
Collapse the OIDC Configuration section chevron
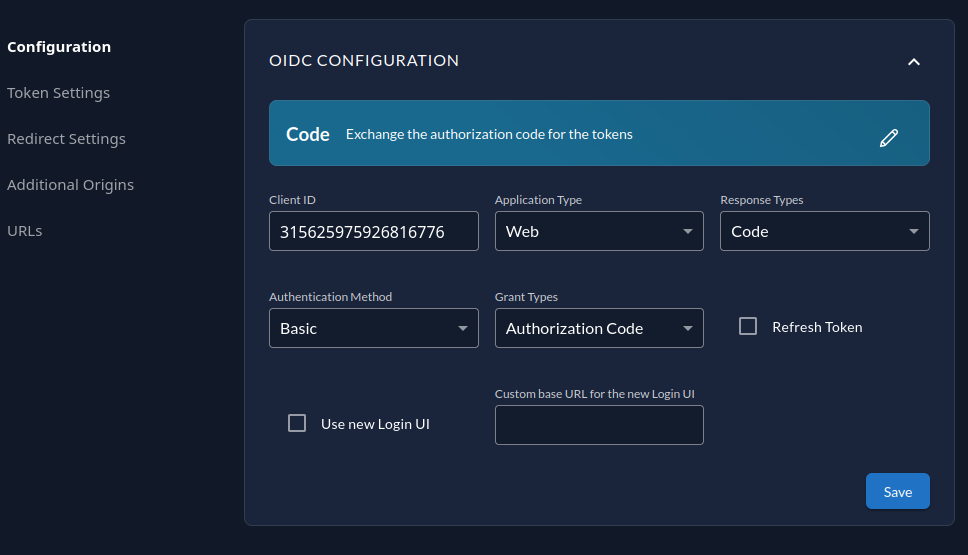pos(913,62)
